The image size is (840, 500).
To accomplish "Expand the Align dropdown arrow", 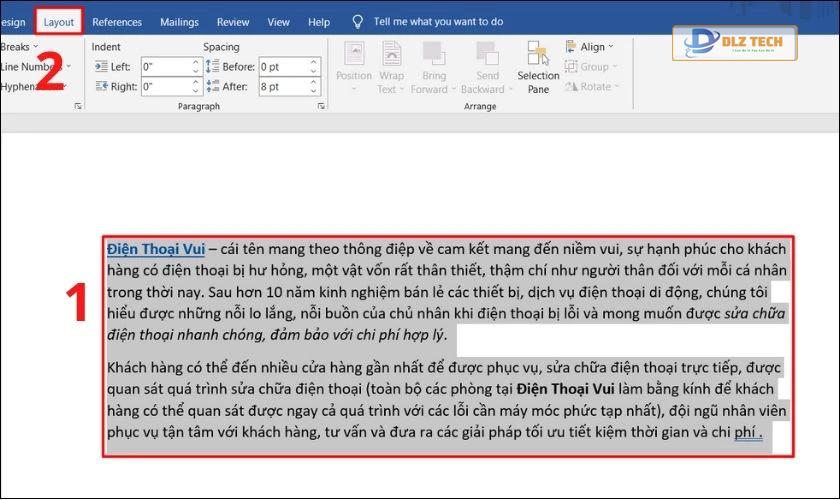I will coord(611,47).
